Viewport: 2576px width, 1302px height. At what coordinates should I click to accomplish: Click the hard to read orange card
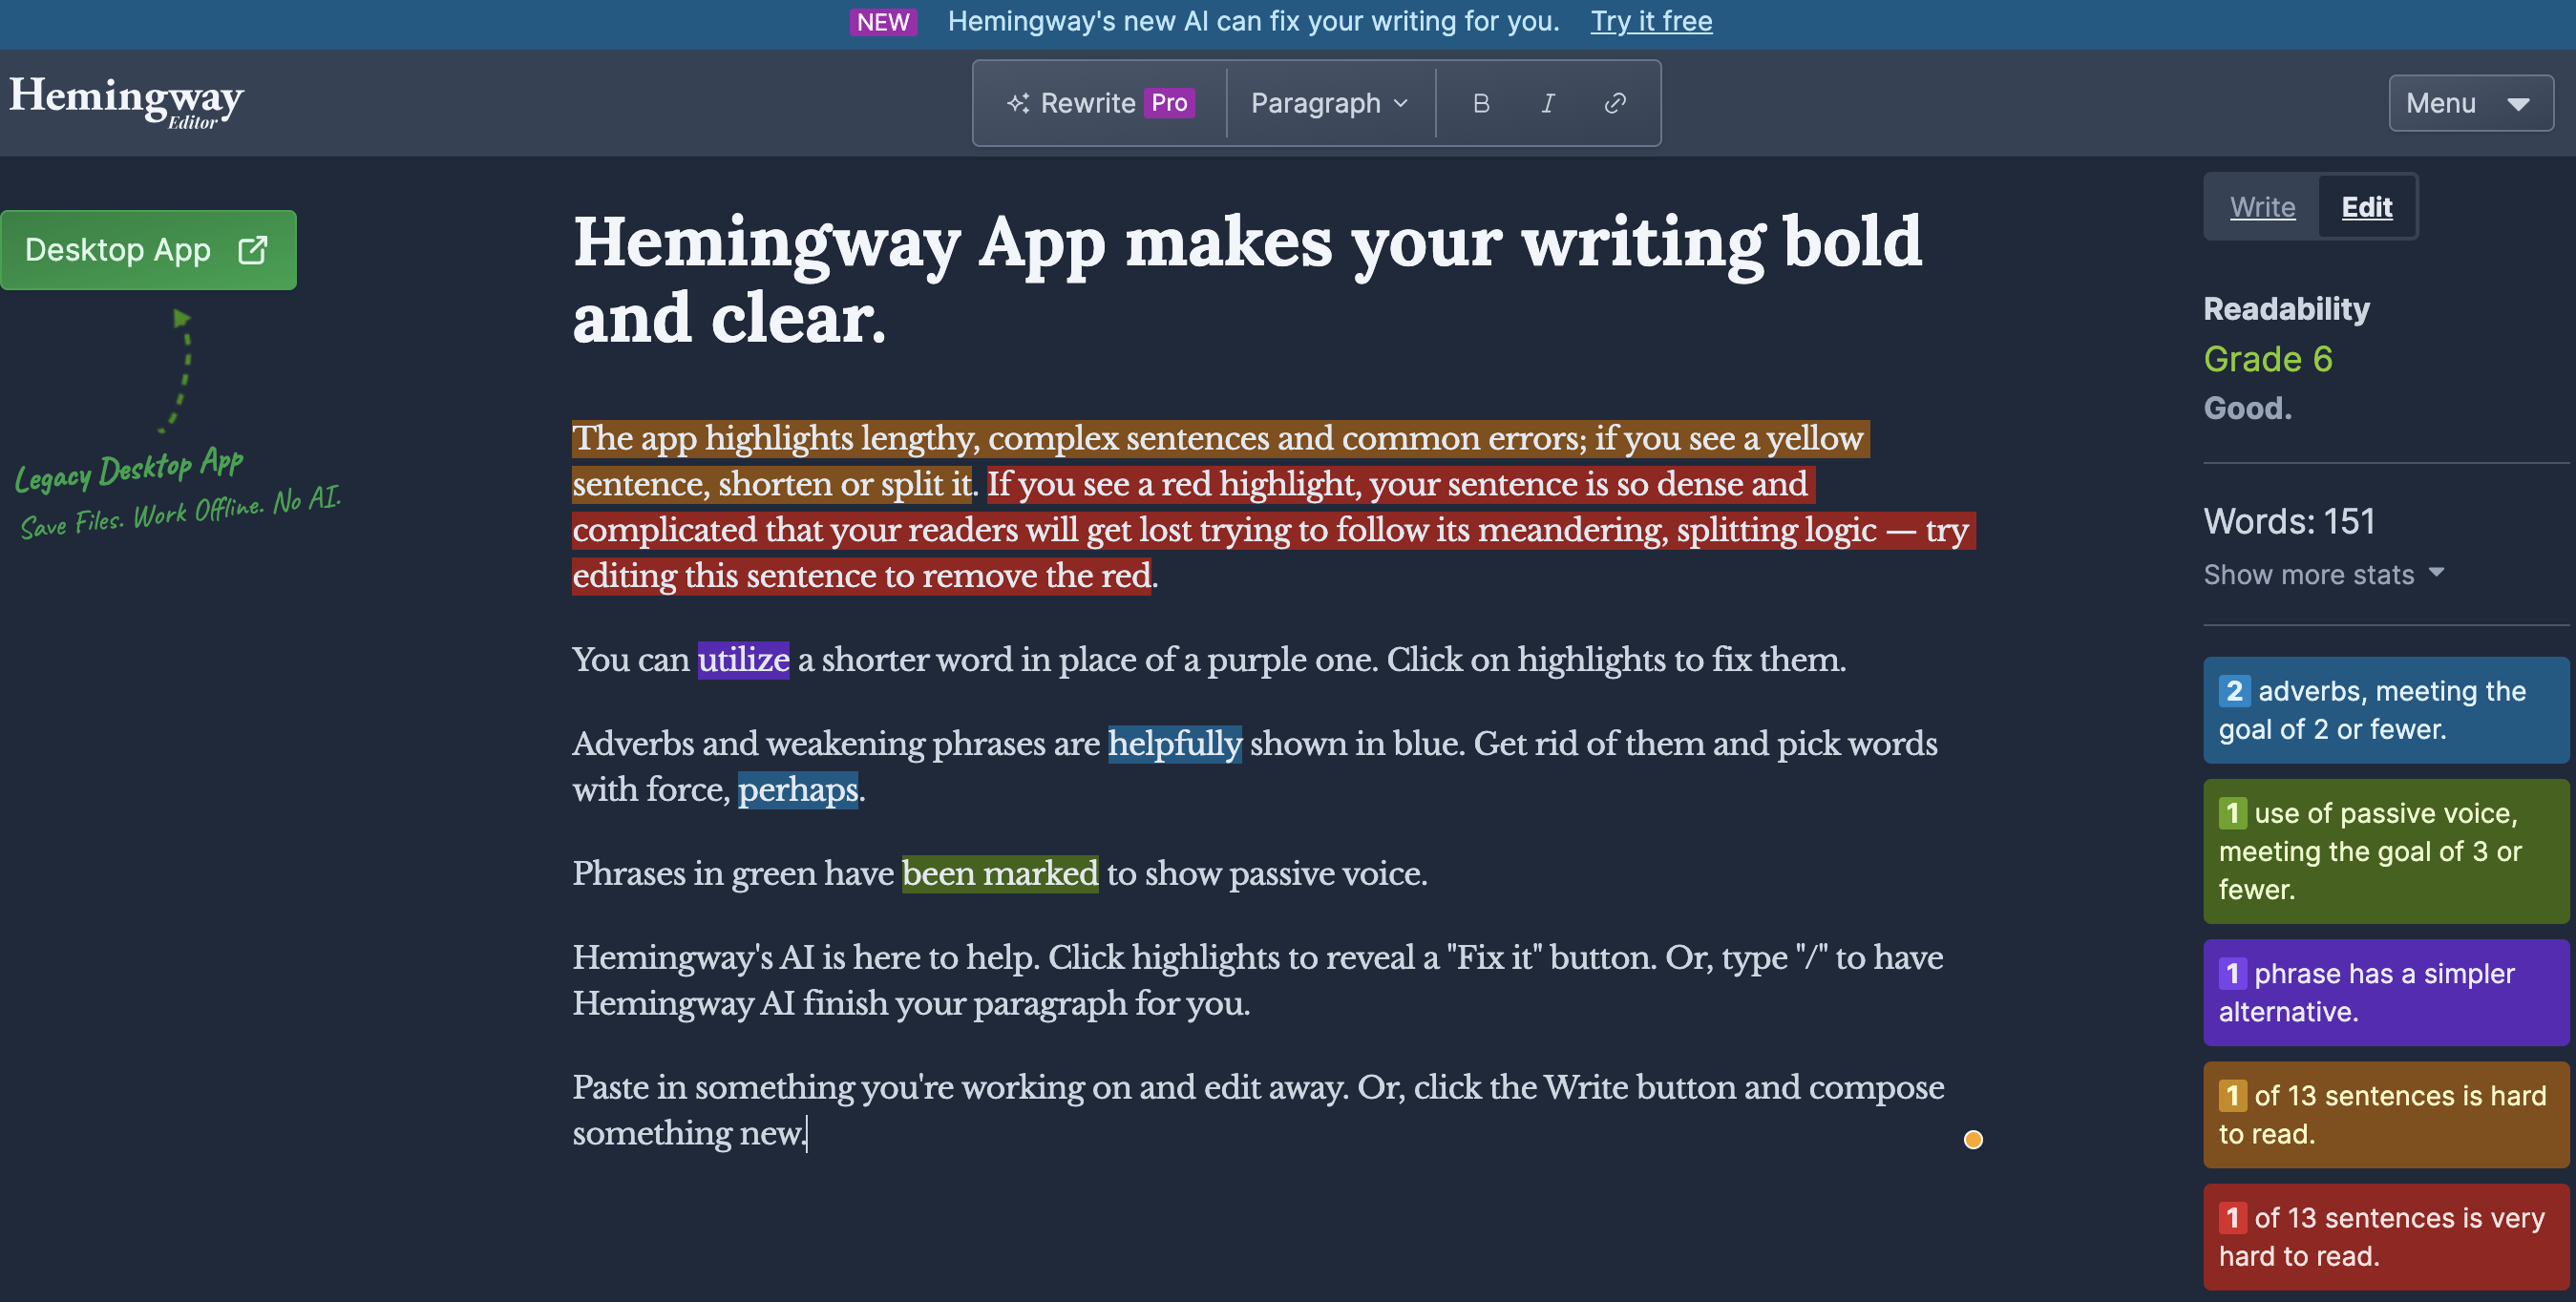pos(2386,1115)
